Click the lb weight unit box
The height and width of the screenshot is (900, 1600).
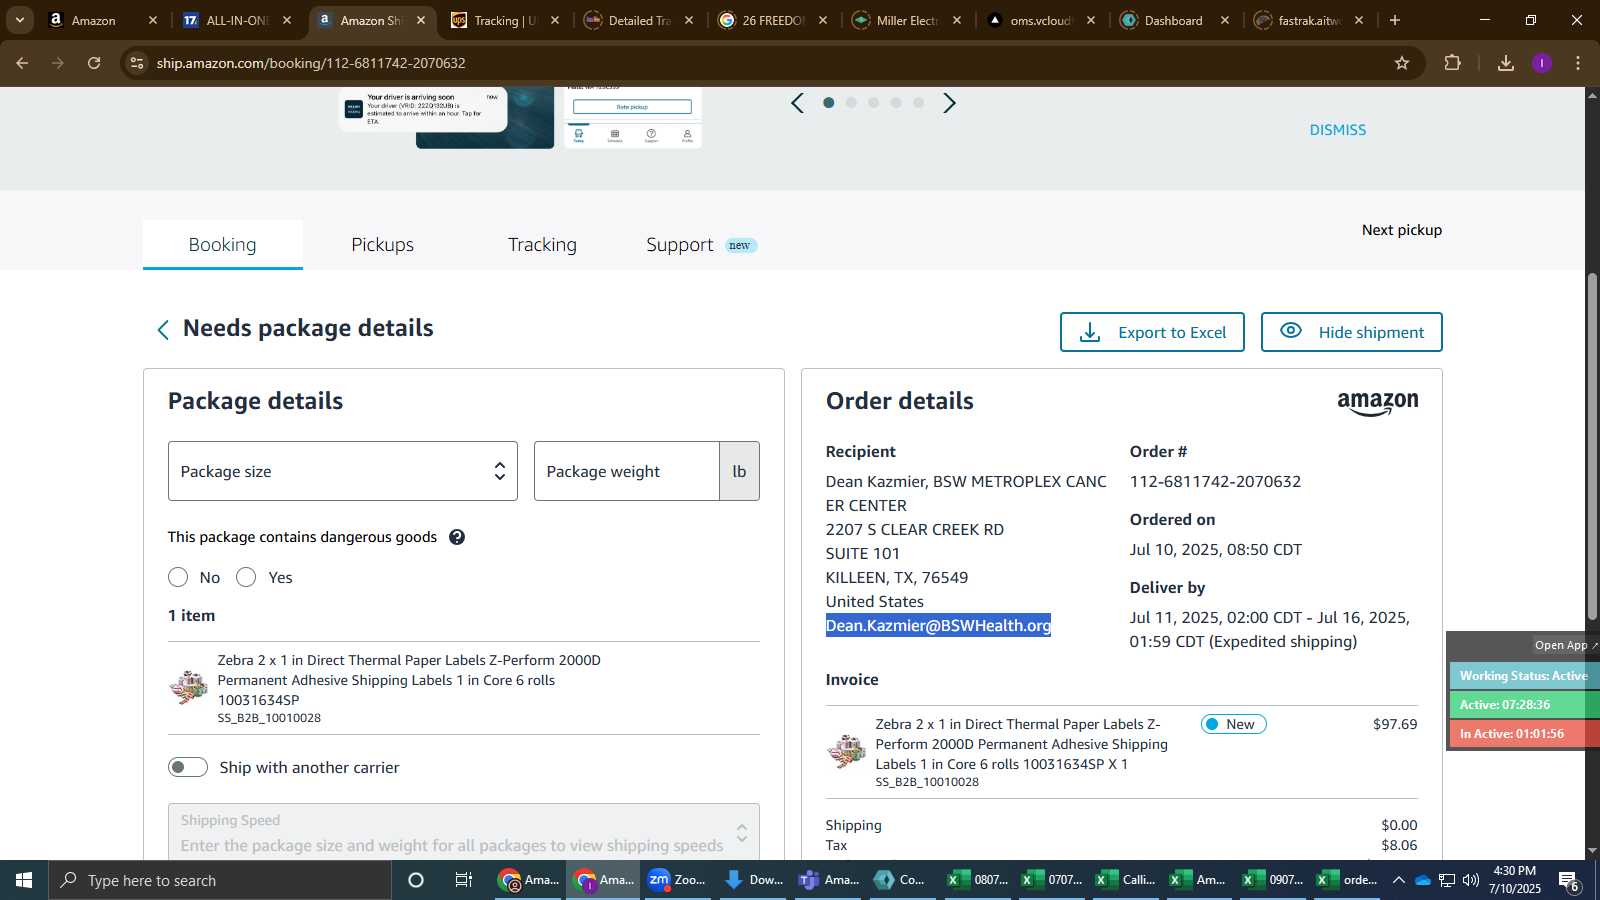[x=739, y=471]
